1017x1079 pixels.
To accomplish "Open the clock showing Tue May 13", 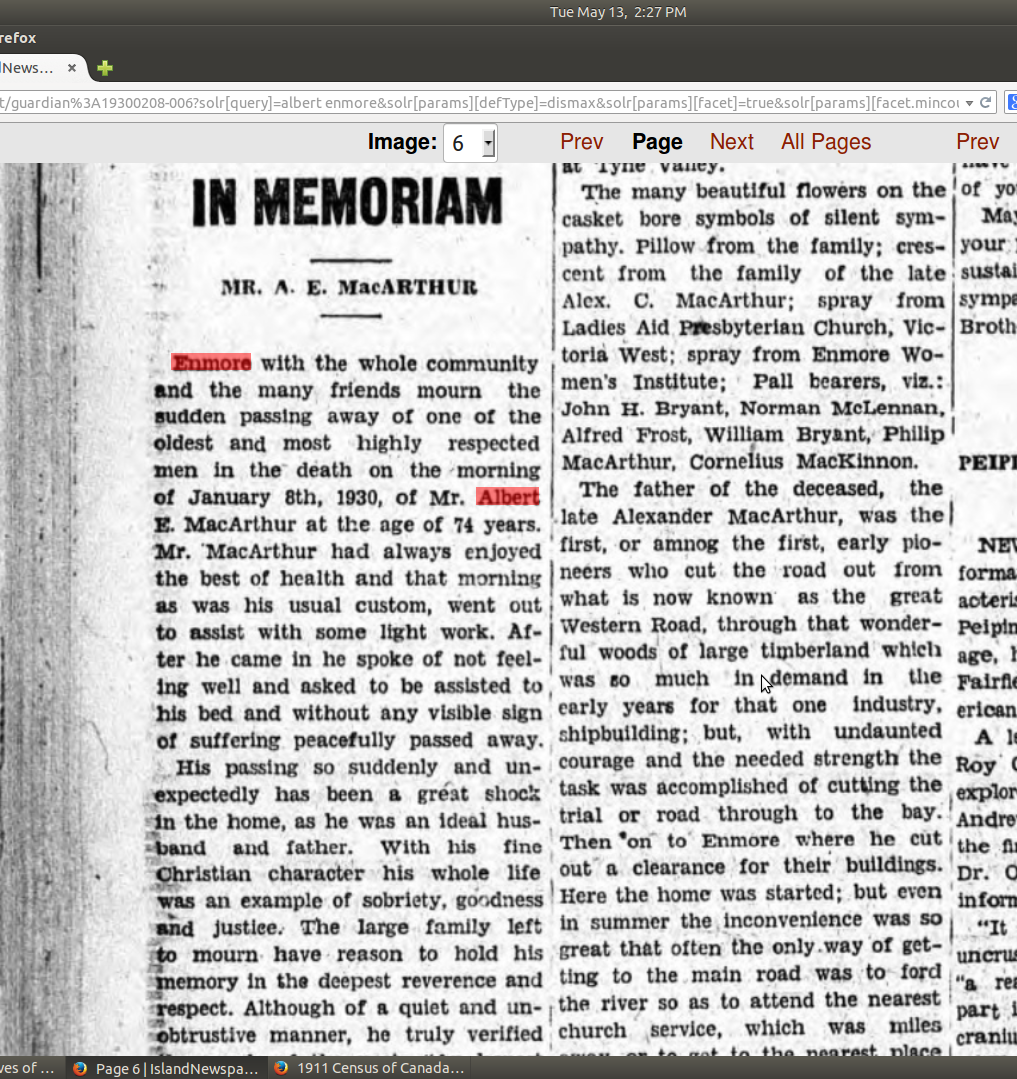I will 617,12.
